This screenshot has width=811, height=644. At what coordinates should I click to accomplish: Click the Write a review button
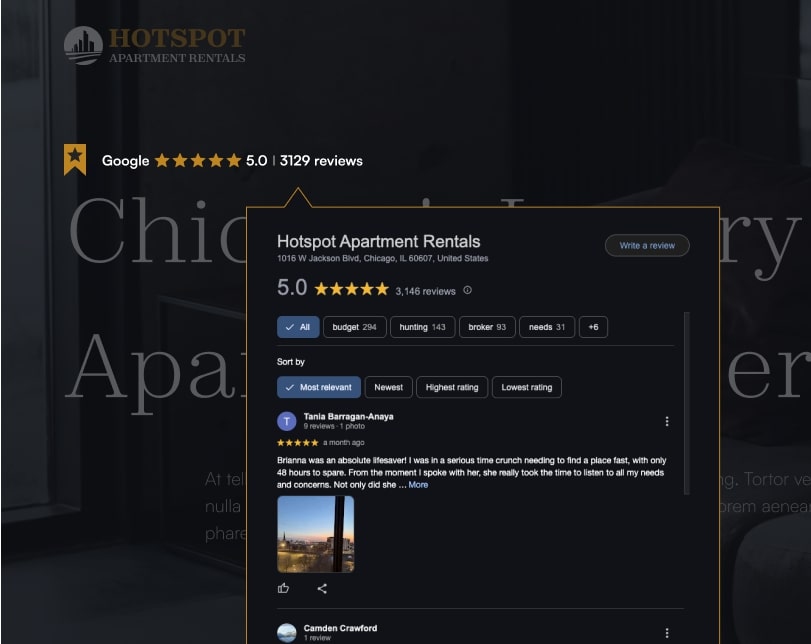click(x=647, y=246)
